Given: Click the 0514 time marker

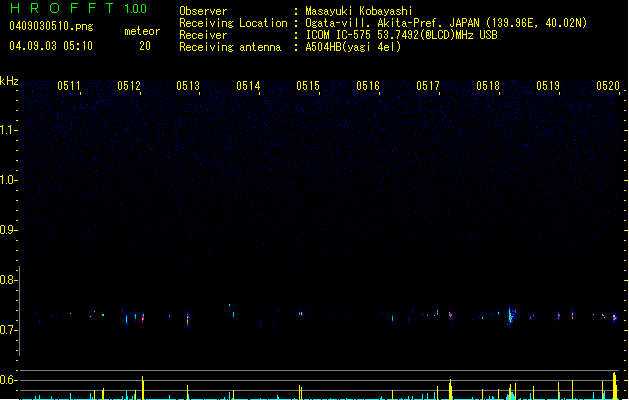Looking at the screenshot, I should point(248,86).
